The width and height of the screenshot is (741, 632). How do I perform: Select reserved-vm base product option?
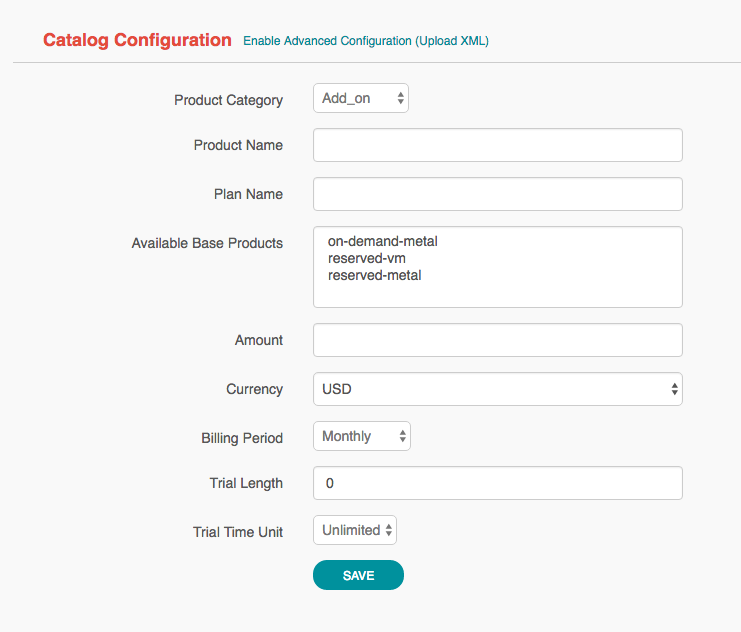[x=366, y=258]
